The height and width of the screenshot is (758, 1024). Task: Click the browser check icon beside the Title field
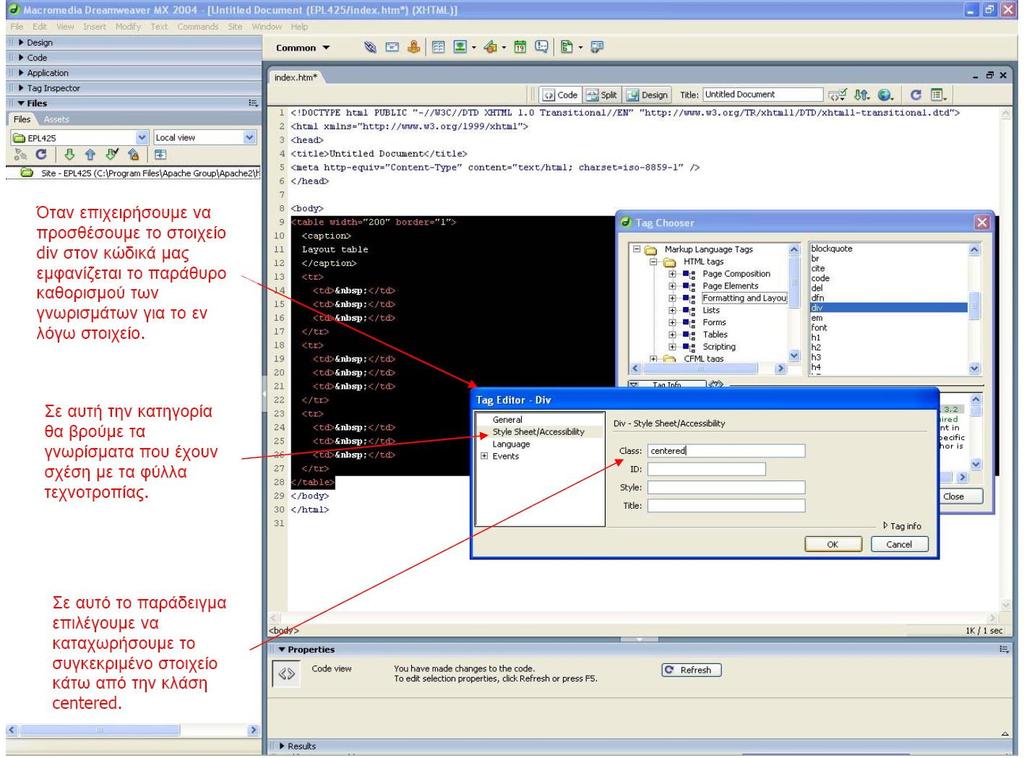(837, 95)
